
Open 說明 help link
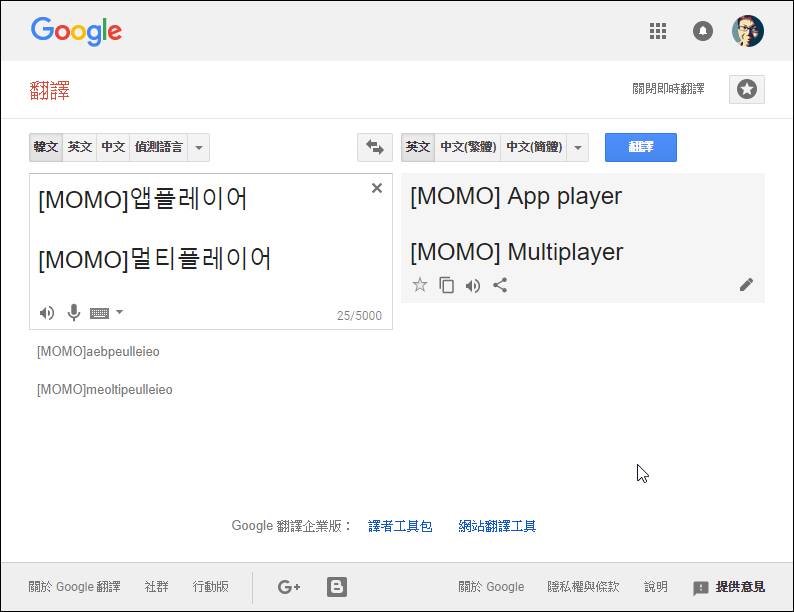(656, 587)
